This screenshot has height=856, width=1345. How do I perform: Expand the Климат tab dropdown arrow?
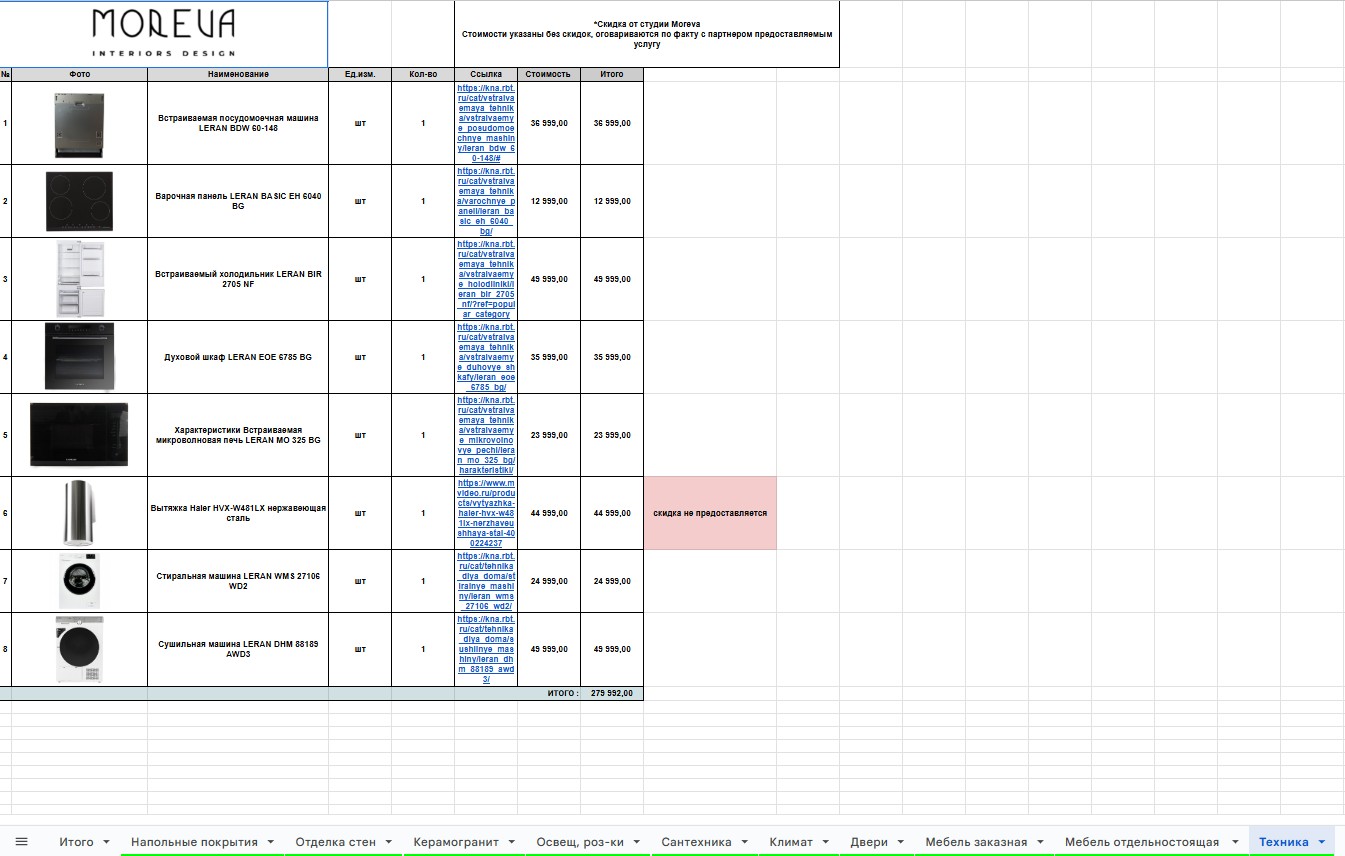tap(825, 842)
